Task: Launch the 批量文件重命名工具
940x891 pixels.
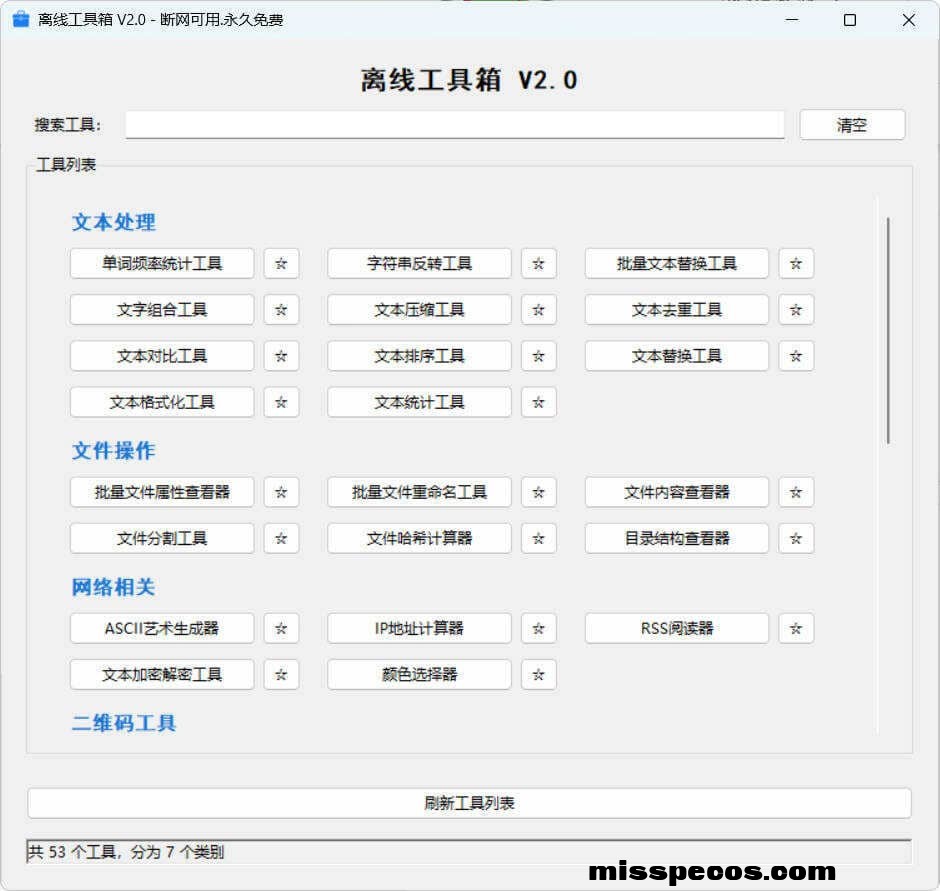Action: pos(419,492)
